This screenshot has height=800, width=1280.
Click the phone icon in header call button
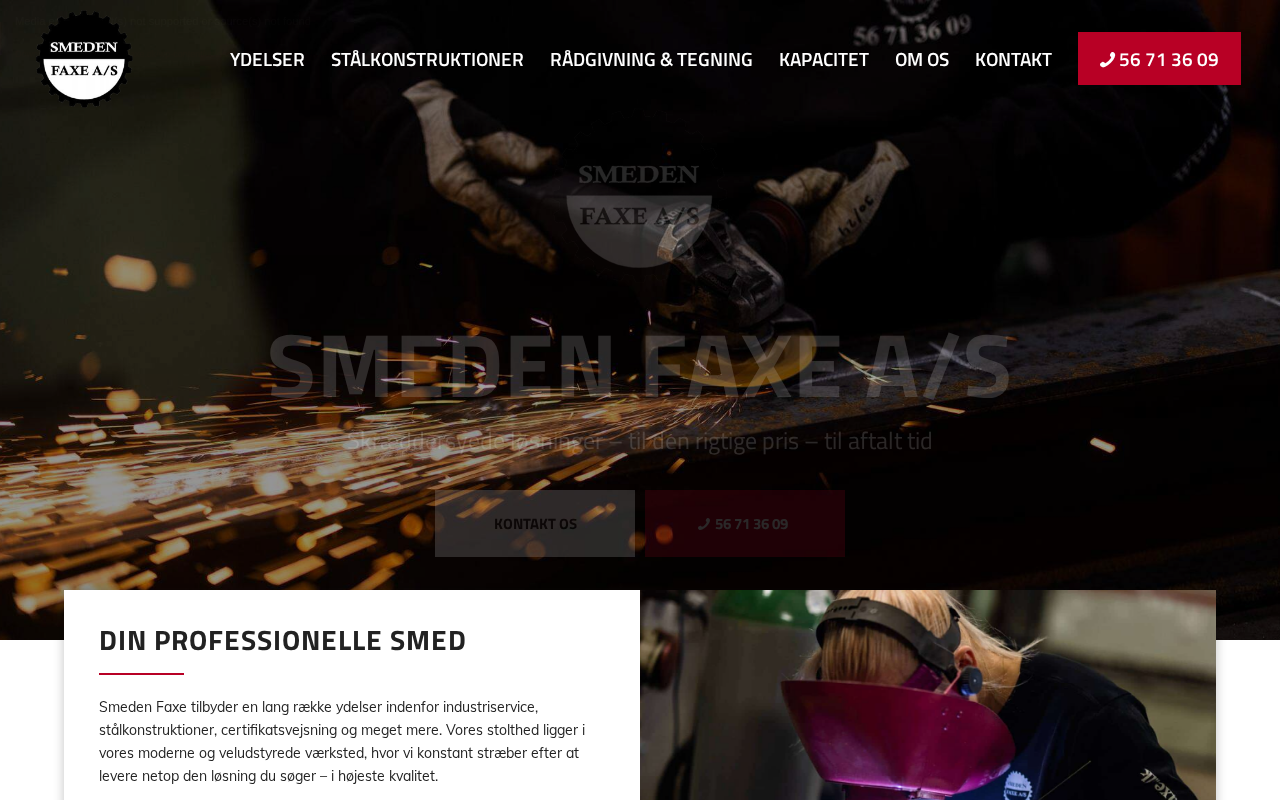(x=1107, y=60)
